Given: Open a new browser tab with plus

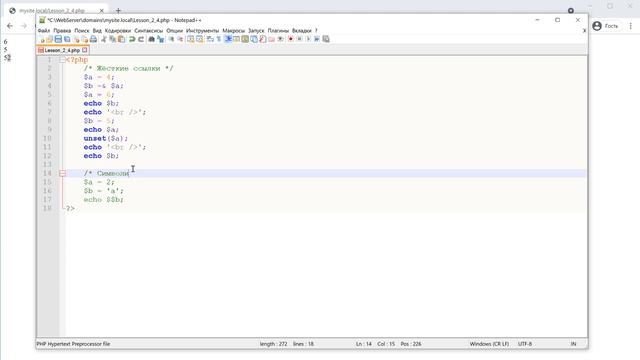Looking at the screenshot, I should (x=118, y=11).
